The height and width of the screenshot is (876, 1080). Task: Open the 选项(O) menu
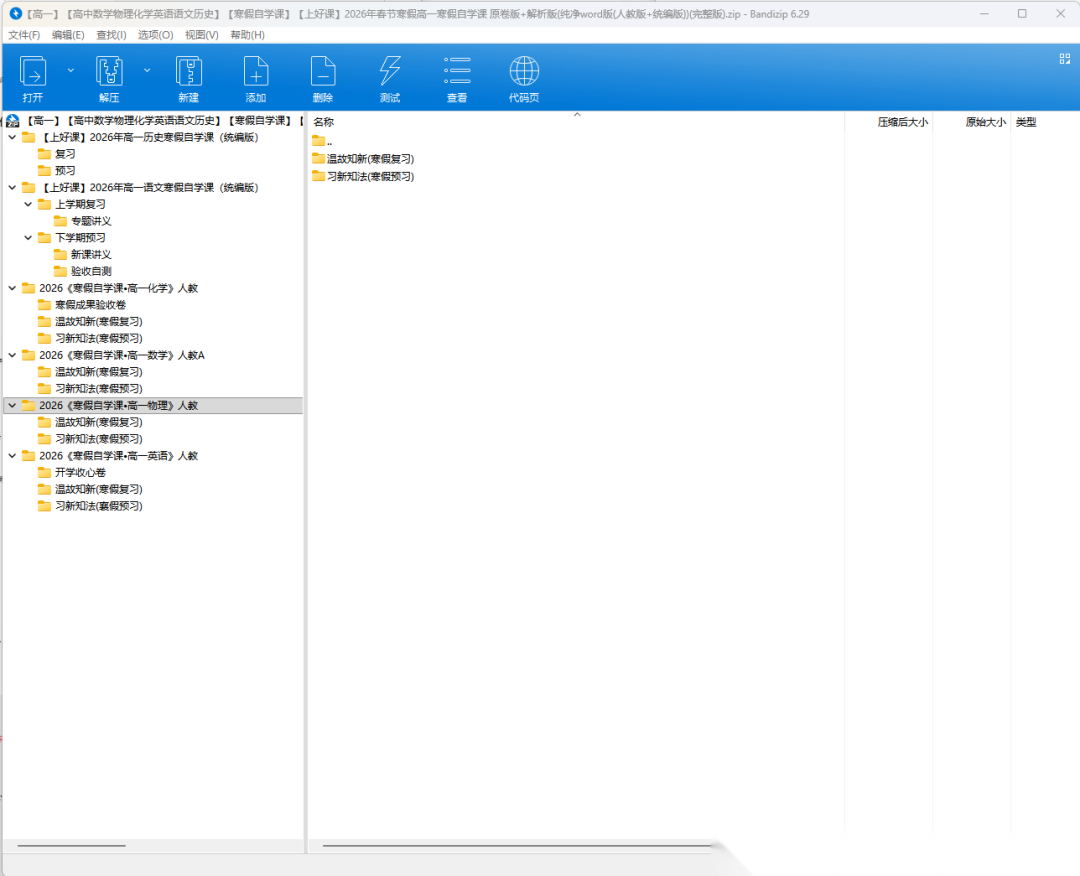pos(155,35)
